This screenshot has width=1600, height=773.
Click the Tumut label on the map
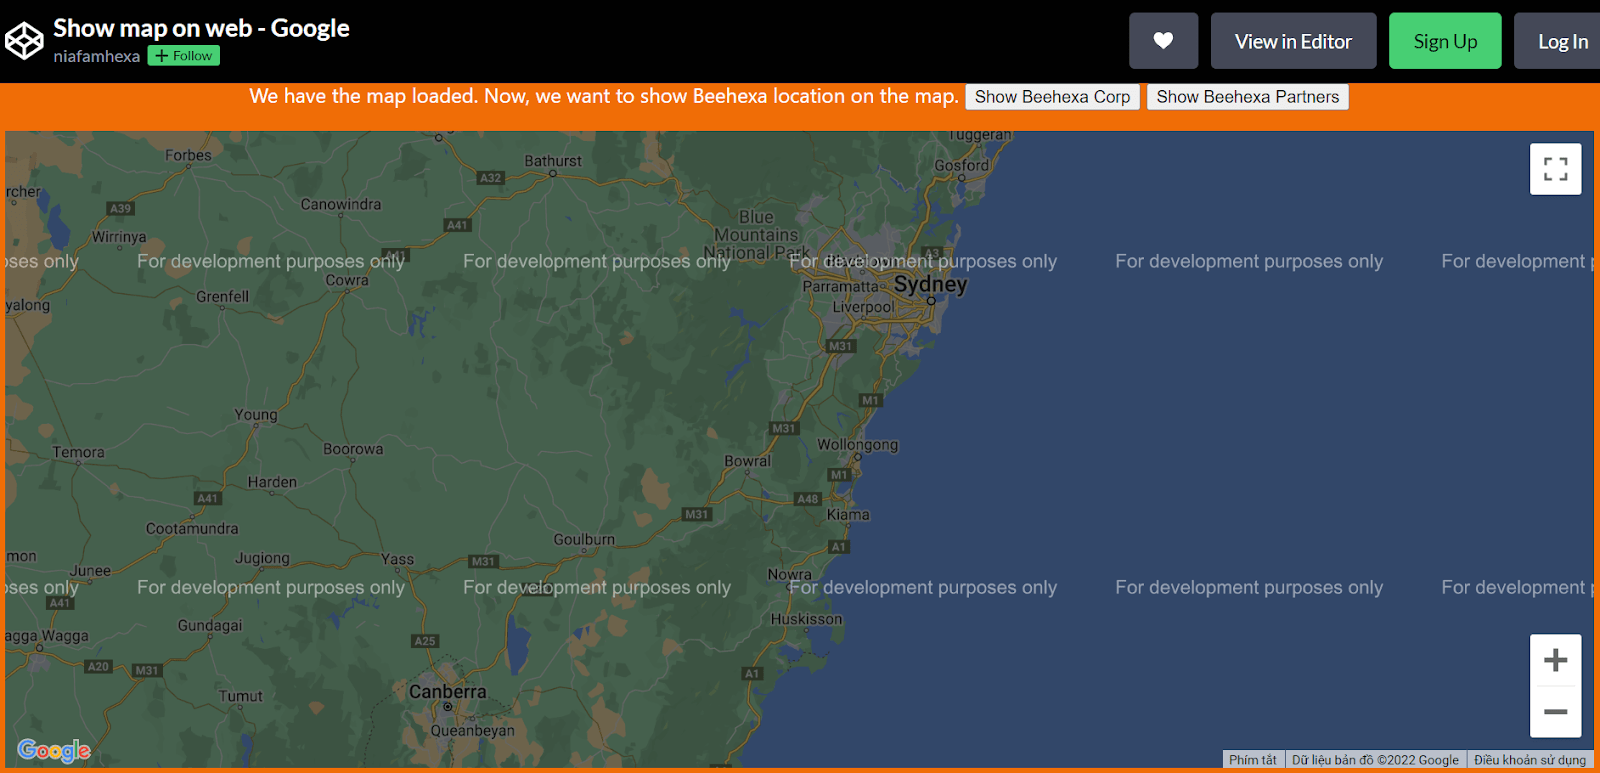pos(241,696)
